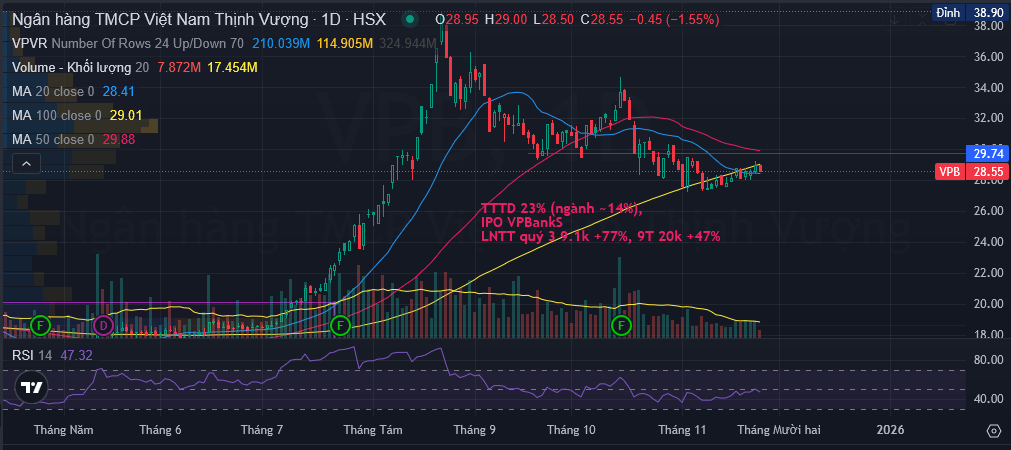The height and width of the screenshot is (450, 1011).
Task: Open the green F marker before Tháng Tám
Action: pos(340,326)
